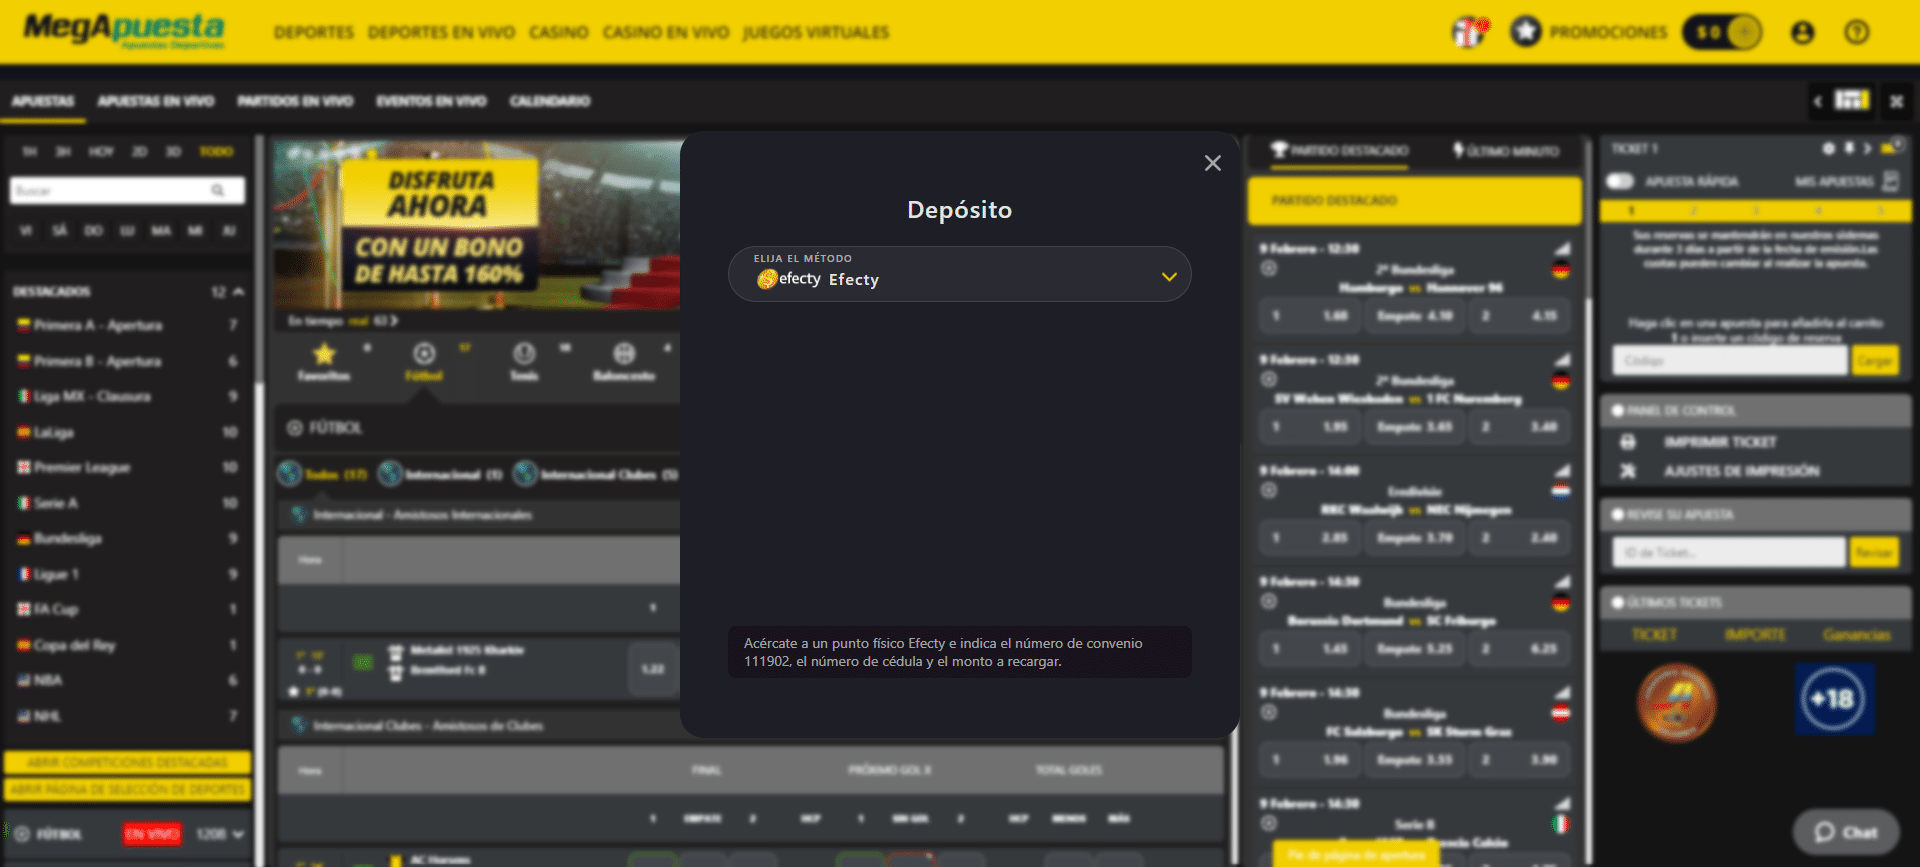The height and width of the screenshot is (867, 1920).
Task: Expand the En tiempo real arrow
Action: (x=394, y=321)
